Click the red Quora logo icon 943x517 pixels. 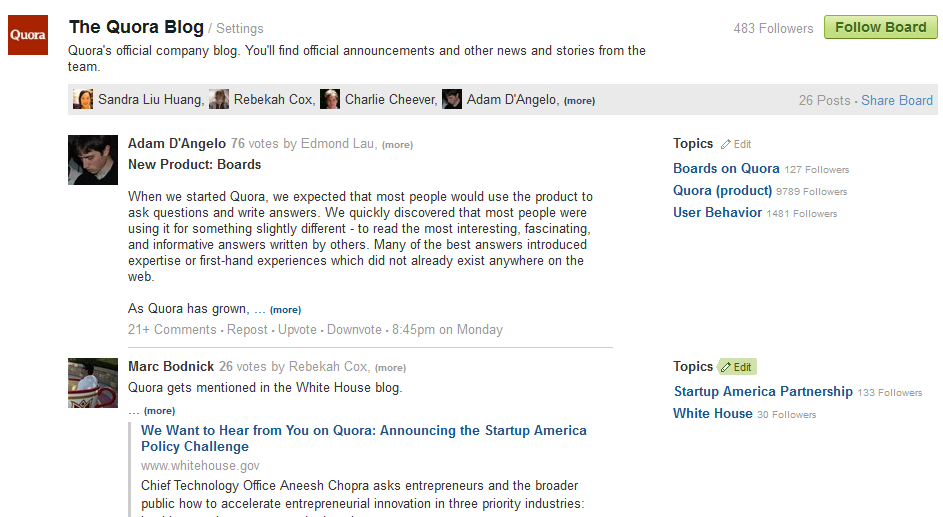coord(28,35)
